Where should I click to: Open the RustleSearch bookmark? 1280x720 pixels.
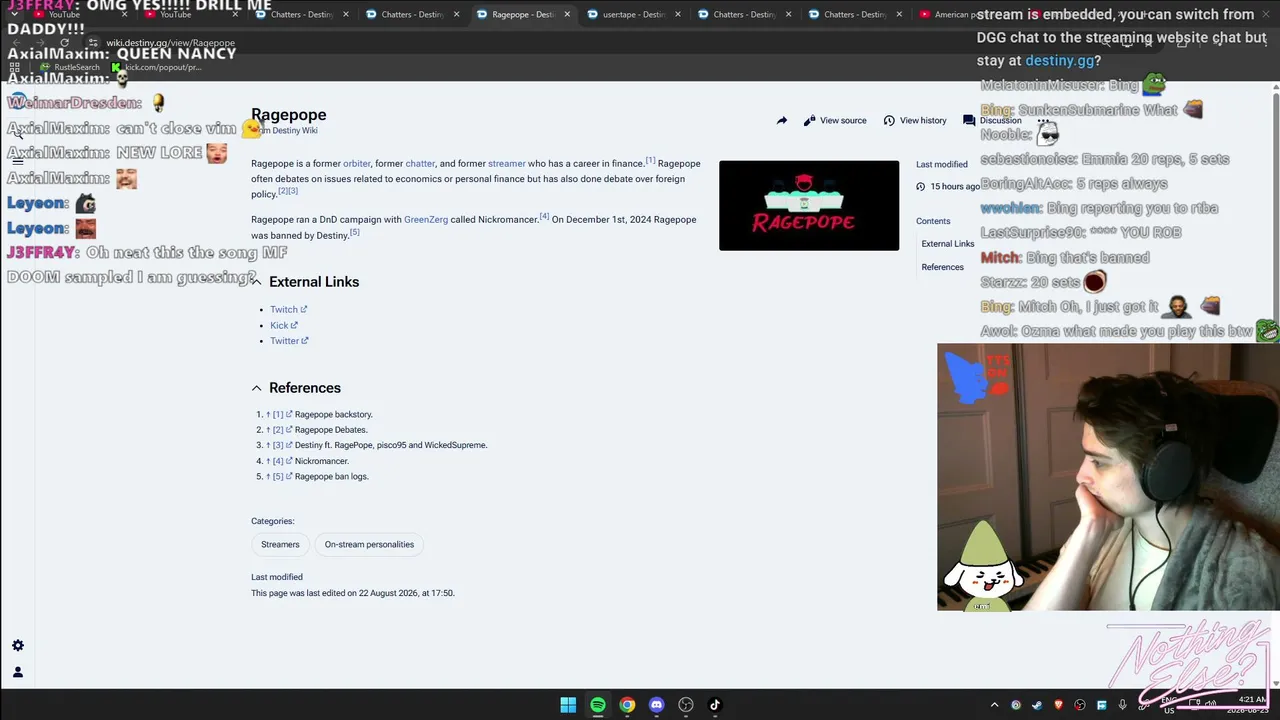coord(70,68)
